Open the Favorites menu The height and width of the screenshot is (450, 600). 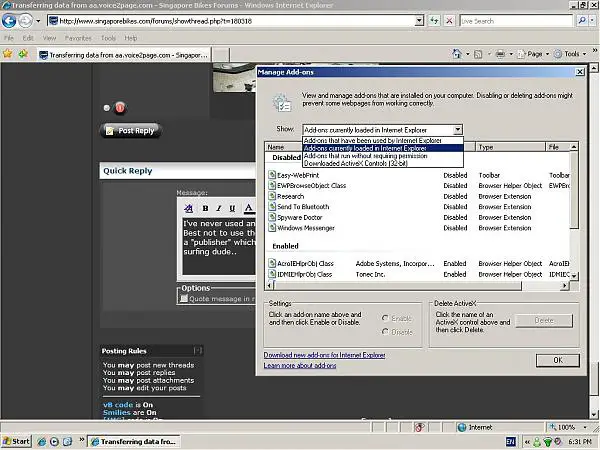coord(78,38)
